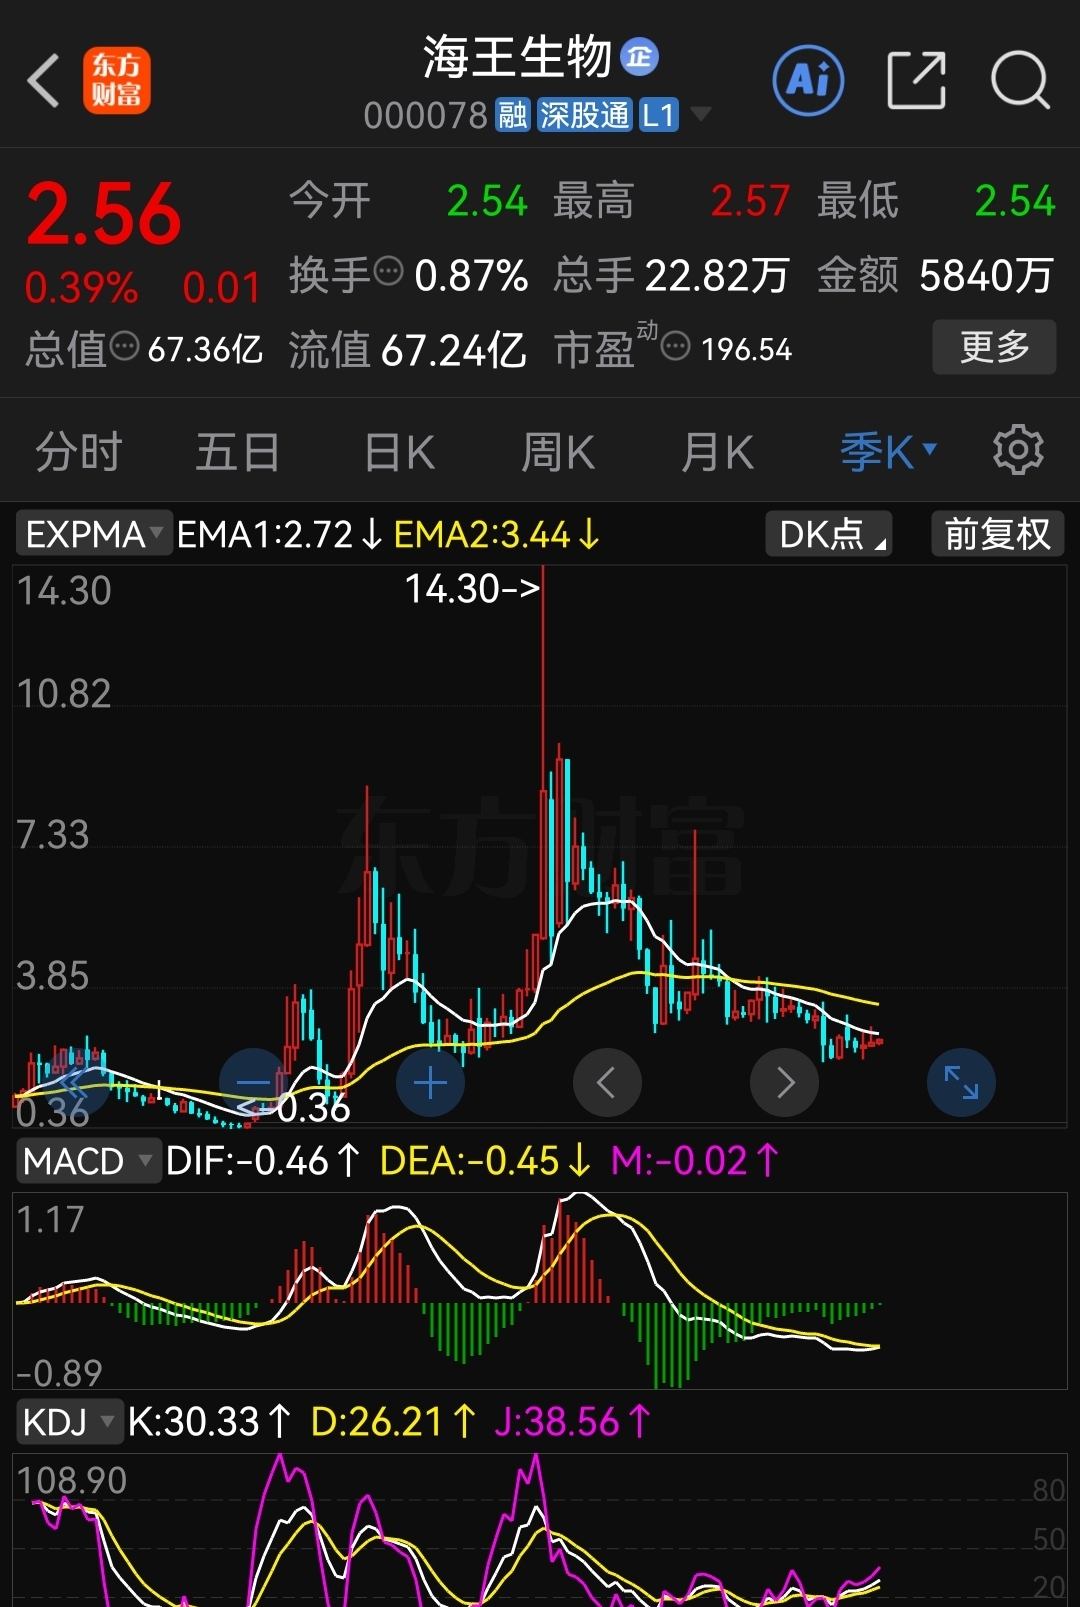Move chart cursor left one candle
This screenshot has width=1080, height=1607.
tap(607, 1082)
